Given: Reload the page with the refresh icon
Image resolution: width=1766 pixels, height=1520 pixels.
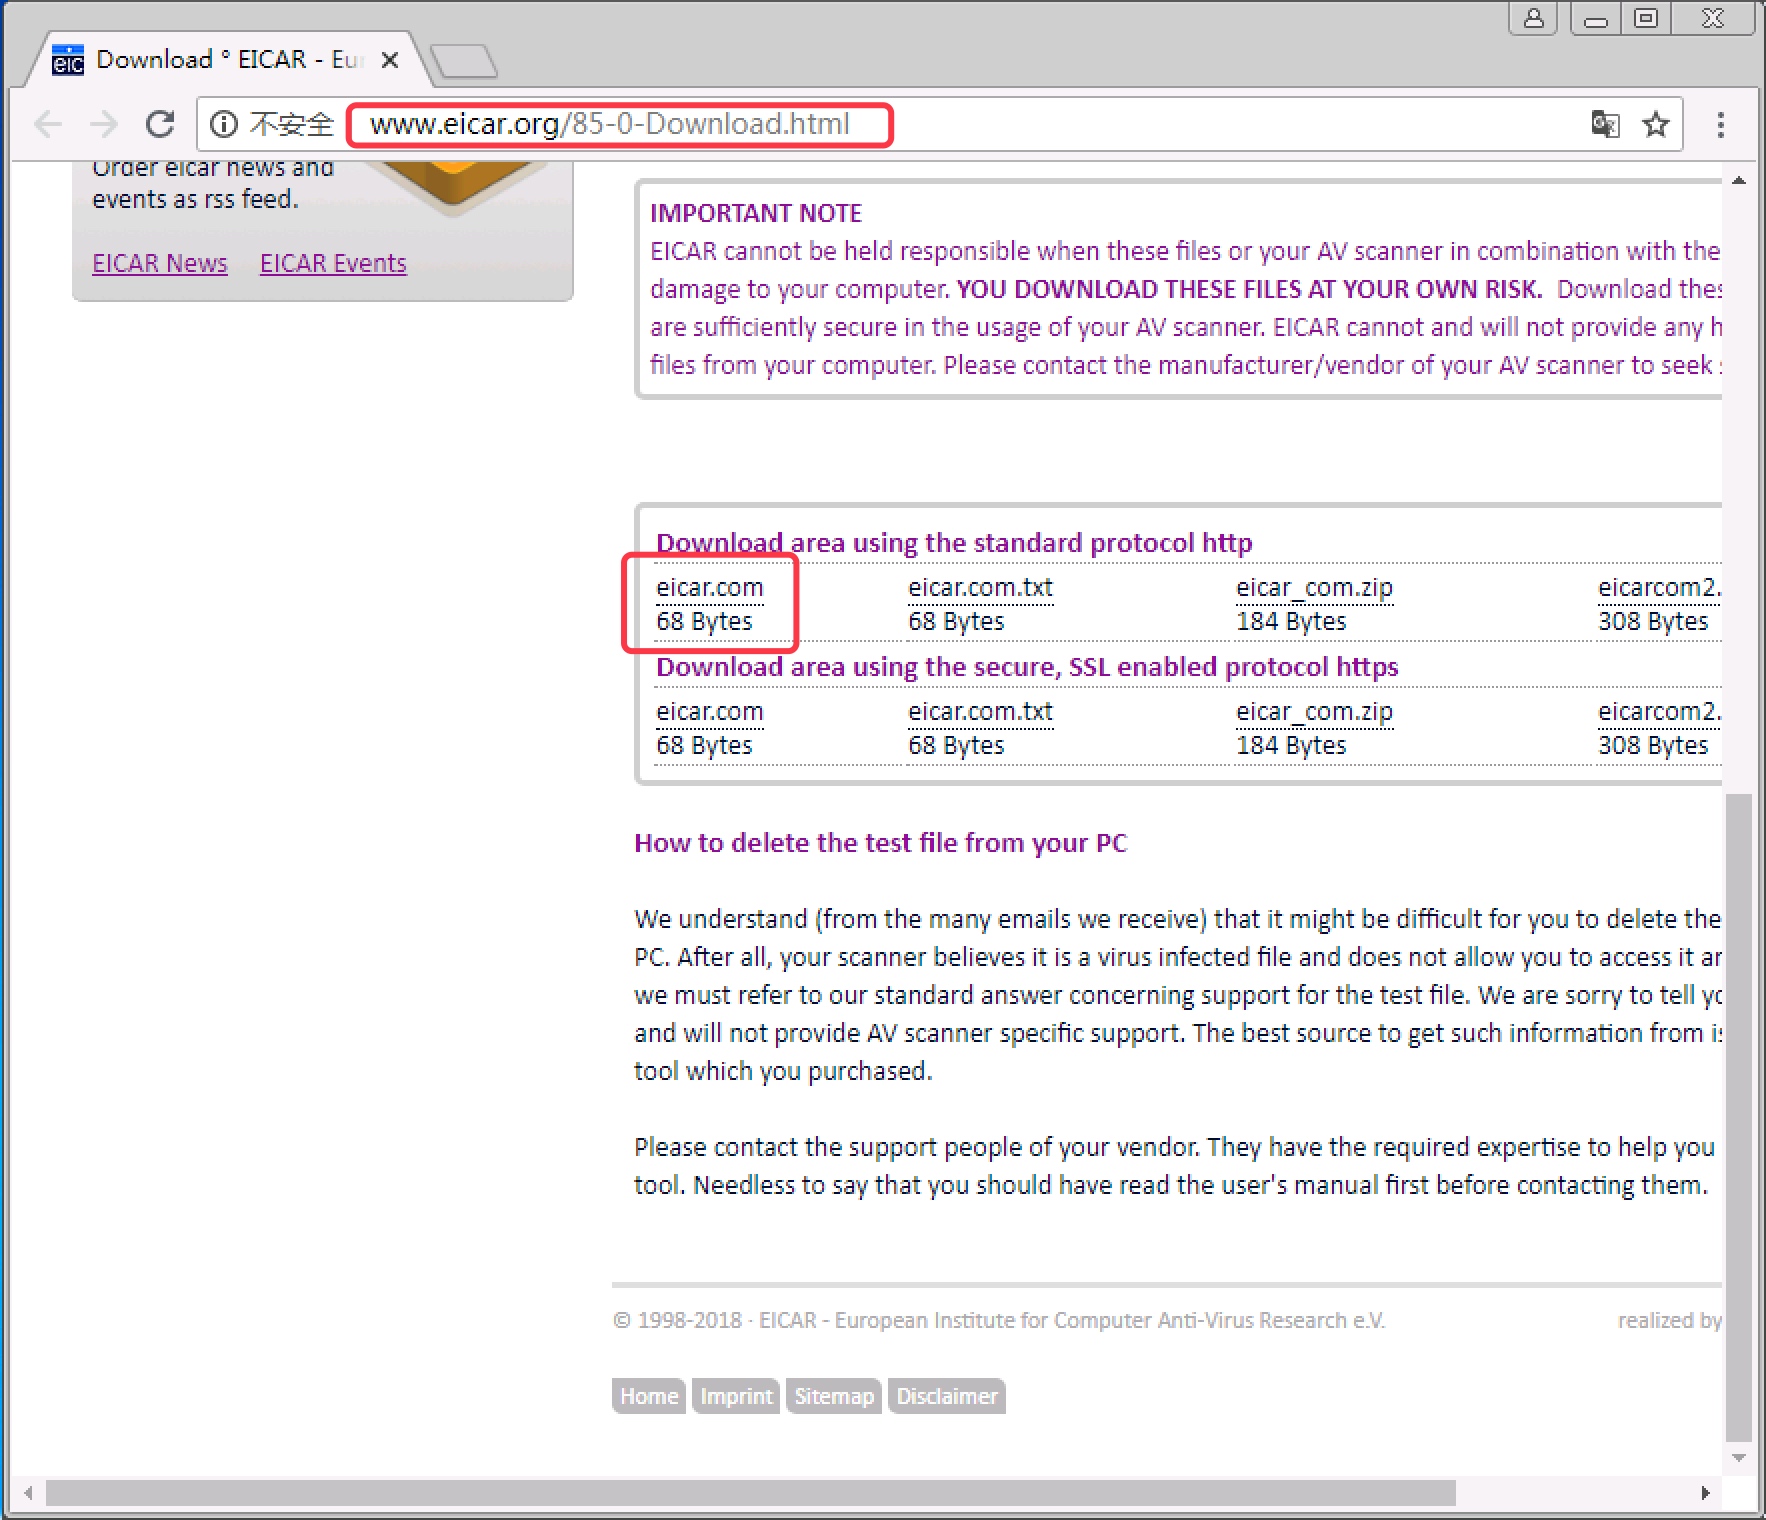Looking at the screenshot, I should [160, 124].
